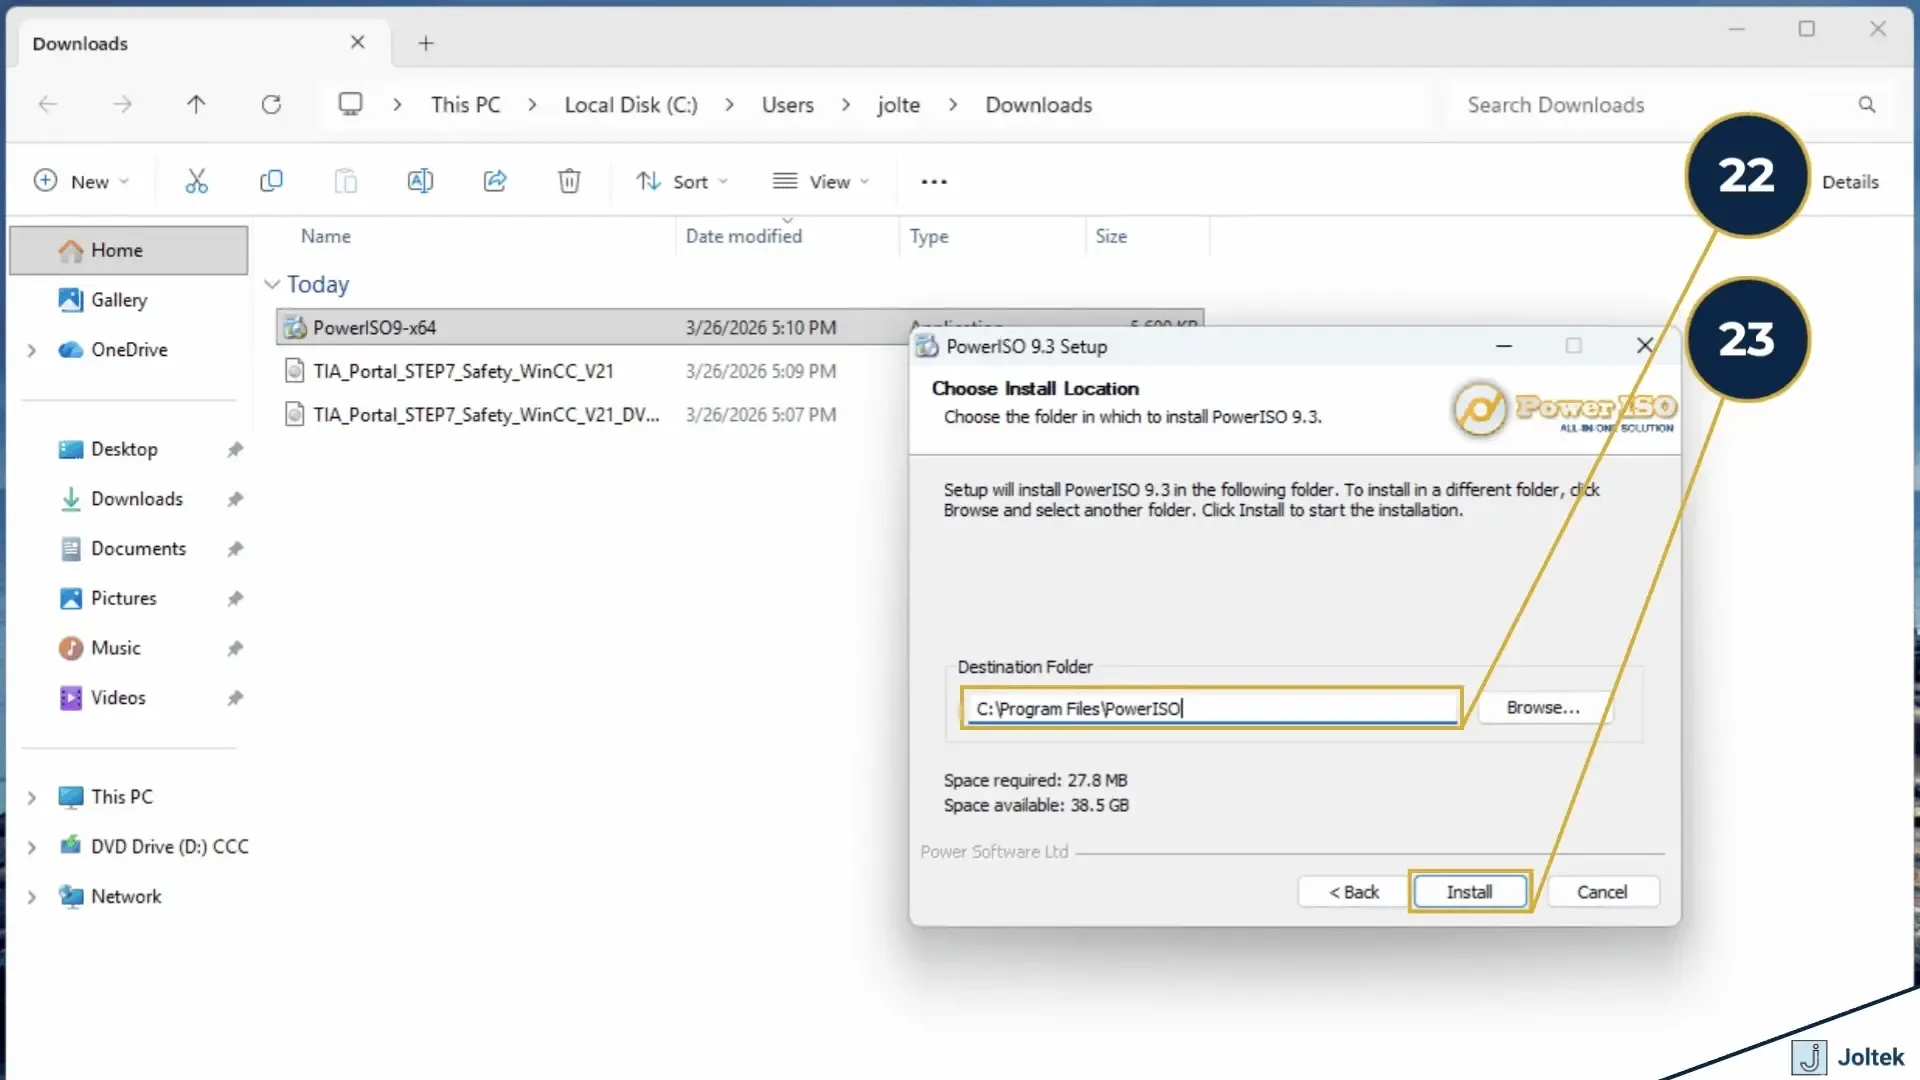Open the New dropdown menu

tap(82, 181)
